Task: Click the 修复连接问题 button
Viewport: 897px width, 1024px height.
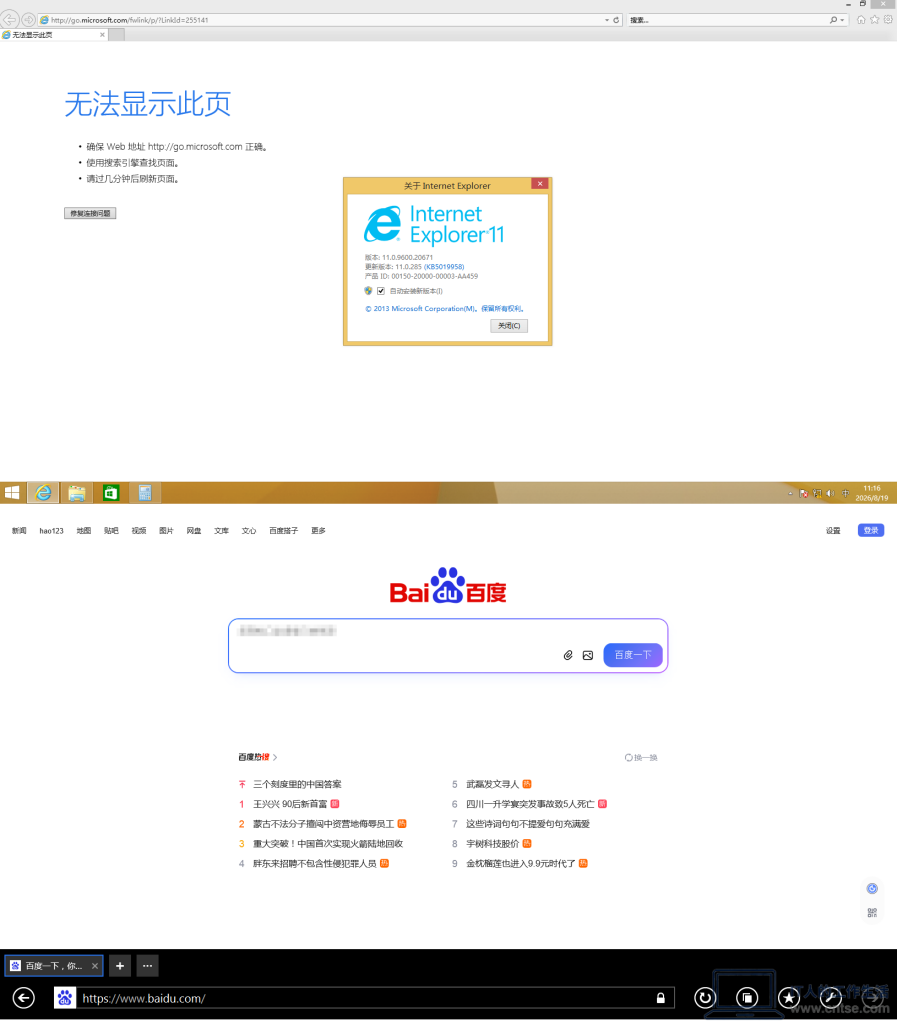Action: pyautogui.click(x=90, y=214)
